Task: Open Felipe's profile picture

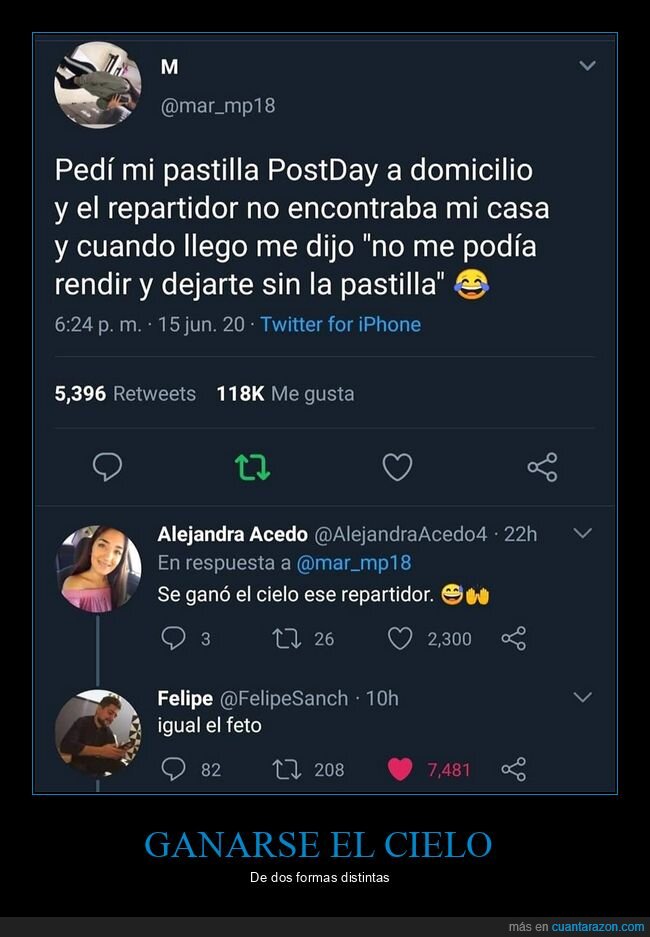Action: click(x=98, y=732)
